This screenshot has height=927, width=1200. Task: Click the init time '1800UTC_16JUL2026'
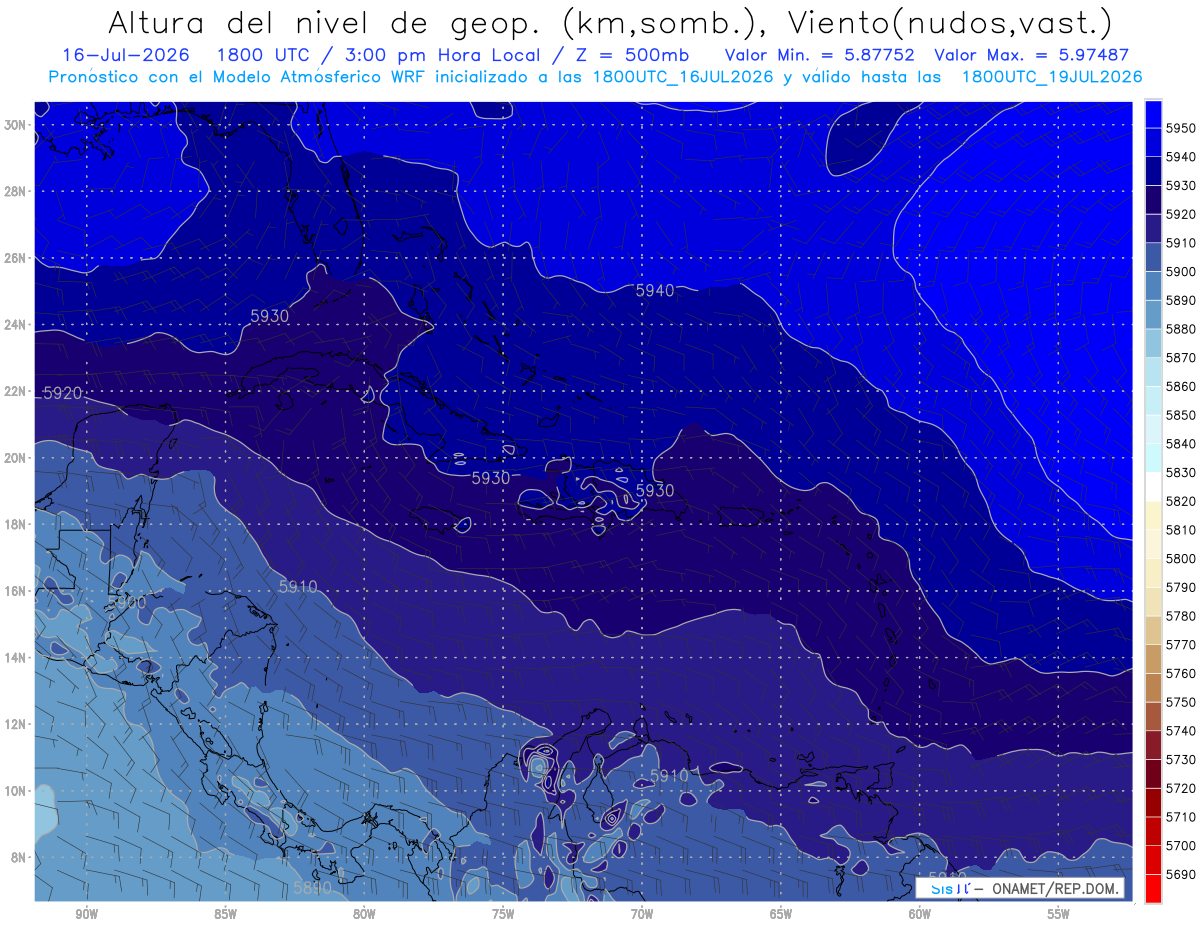(682, 77)
